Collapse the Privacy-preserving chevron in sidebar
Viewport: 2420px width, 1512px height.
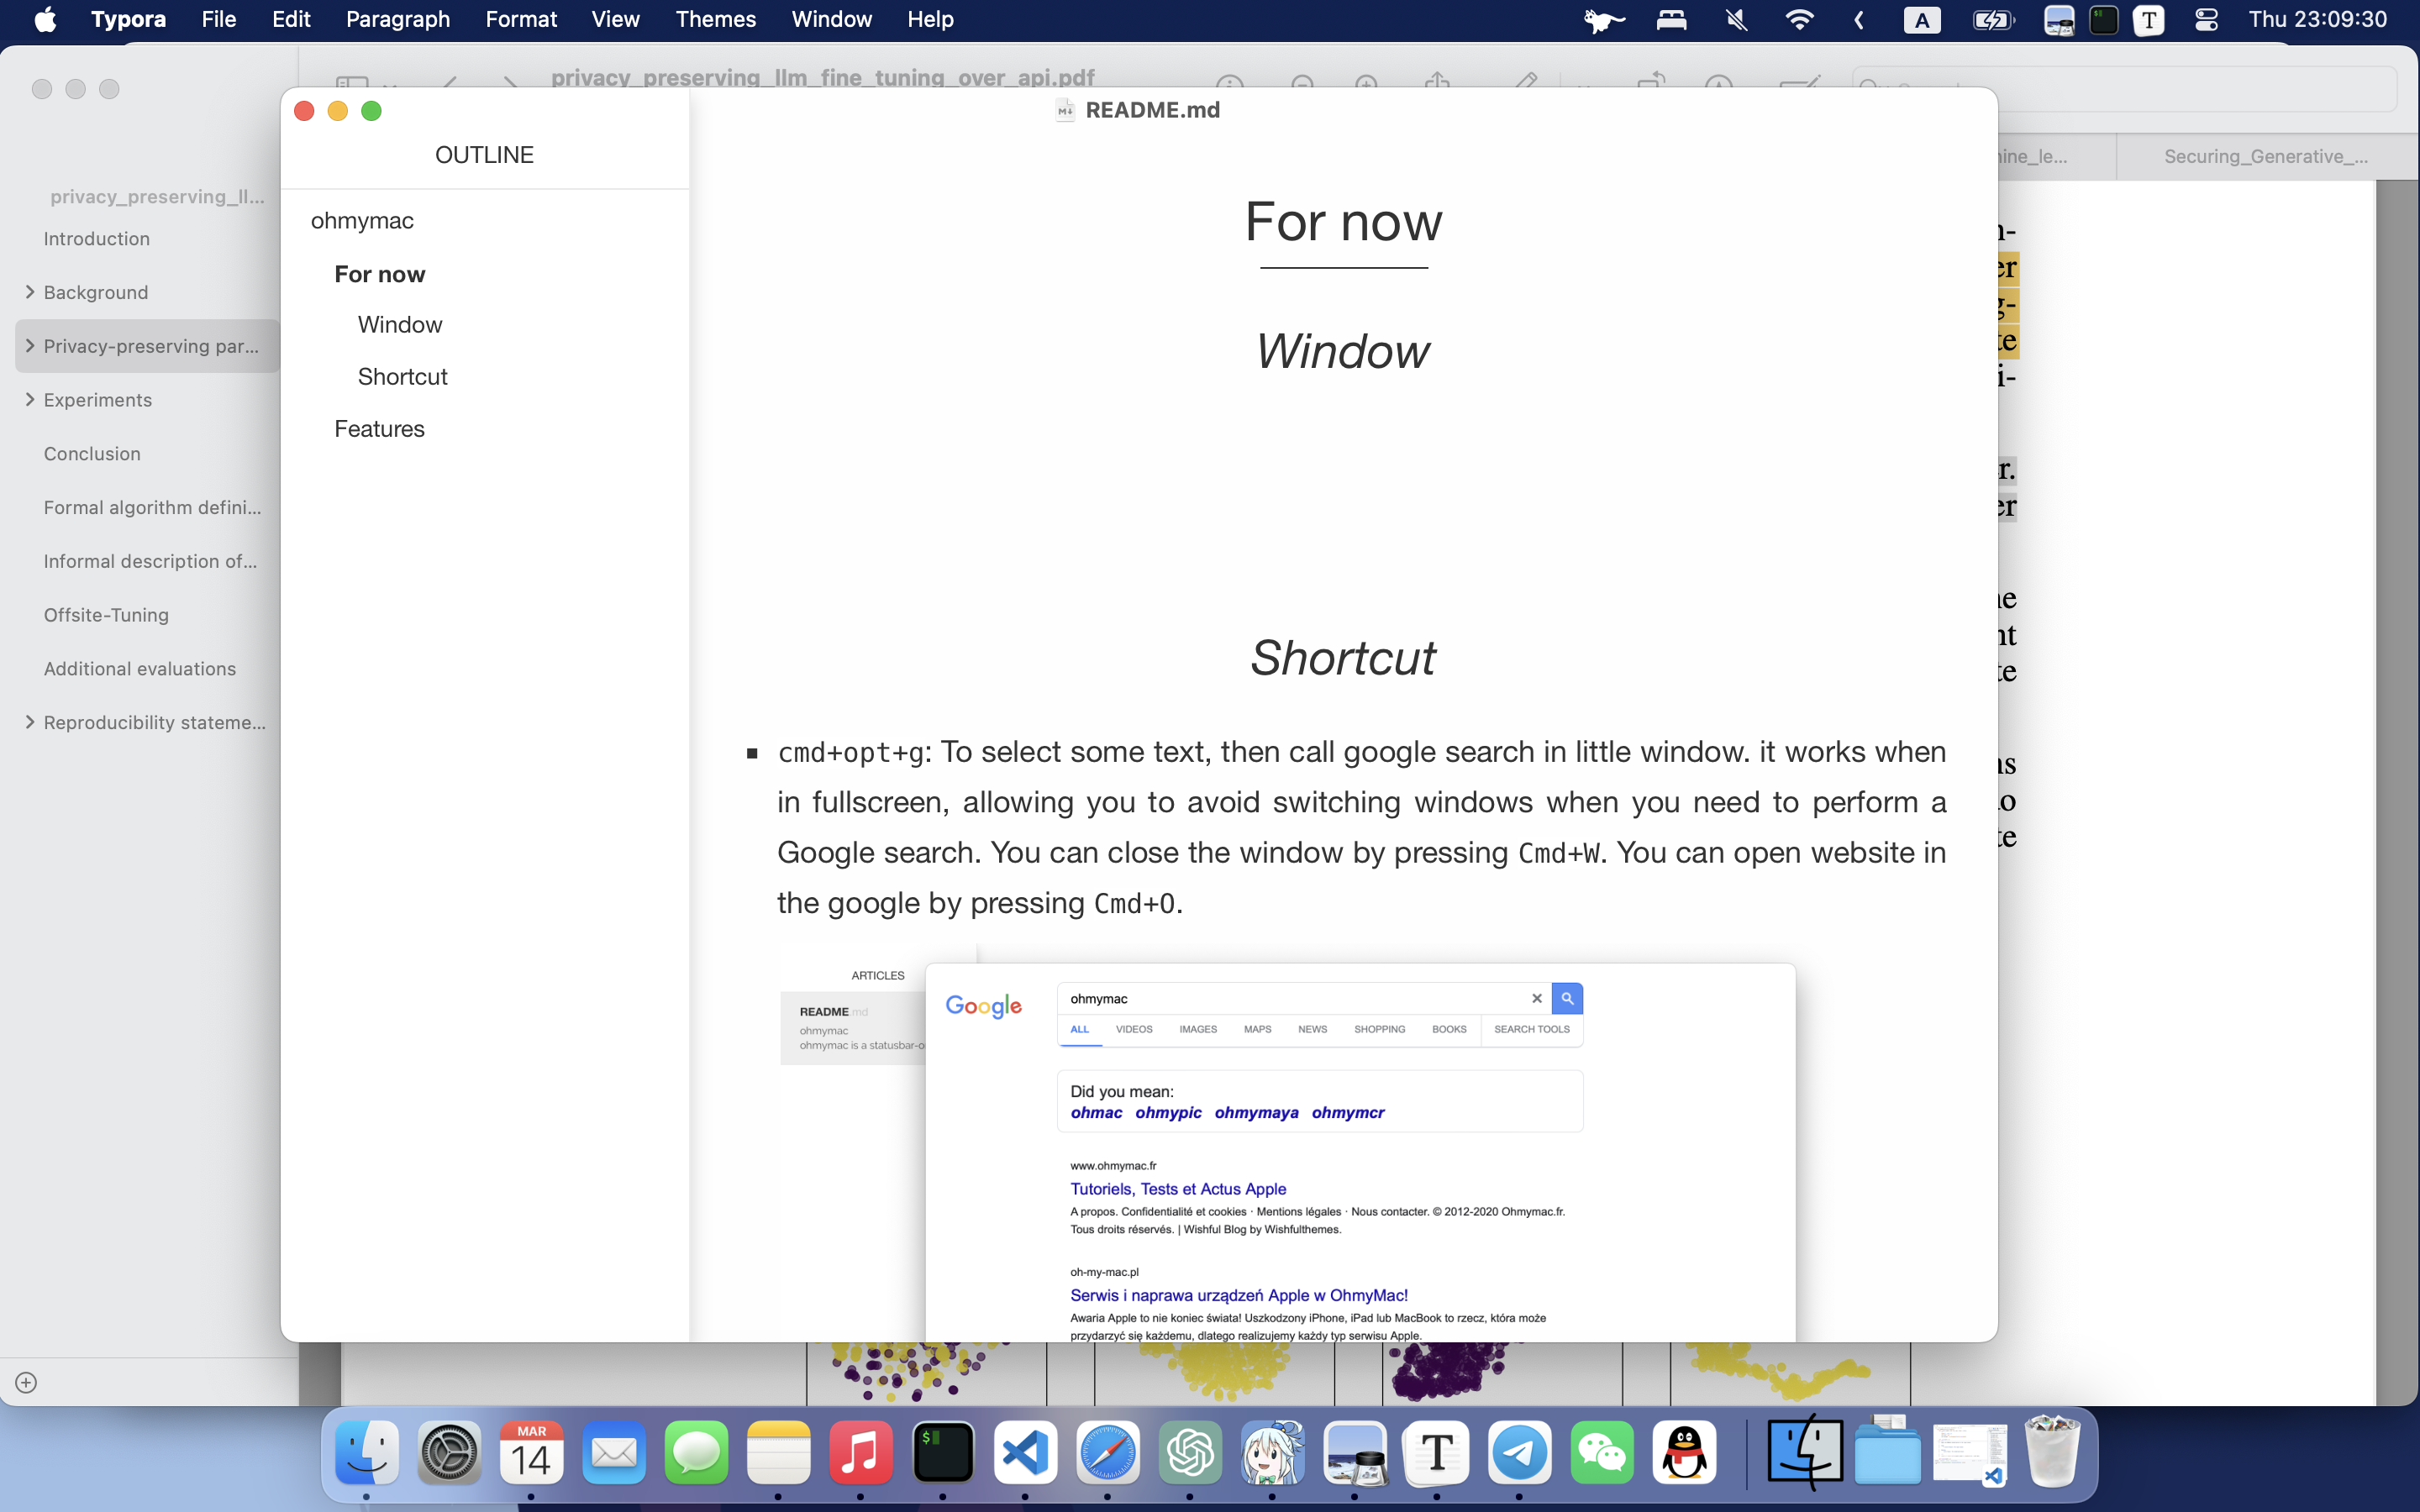coord(28,346)
